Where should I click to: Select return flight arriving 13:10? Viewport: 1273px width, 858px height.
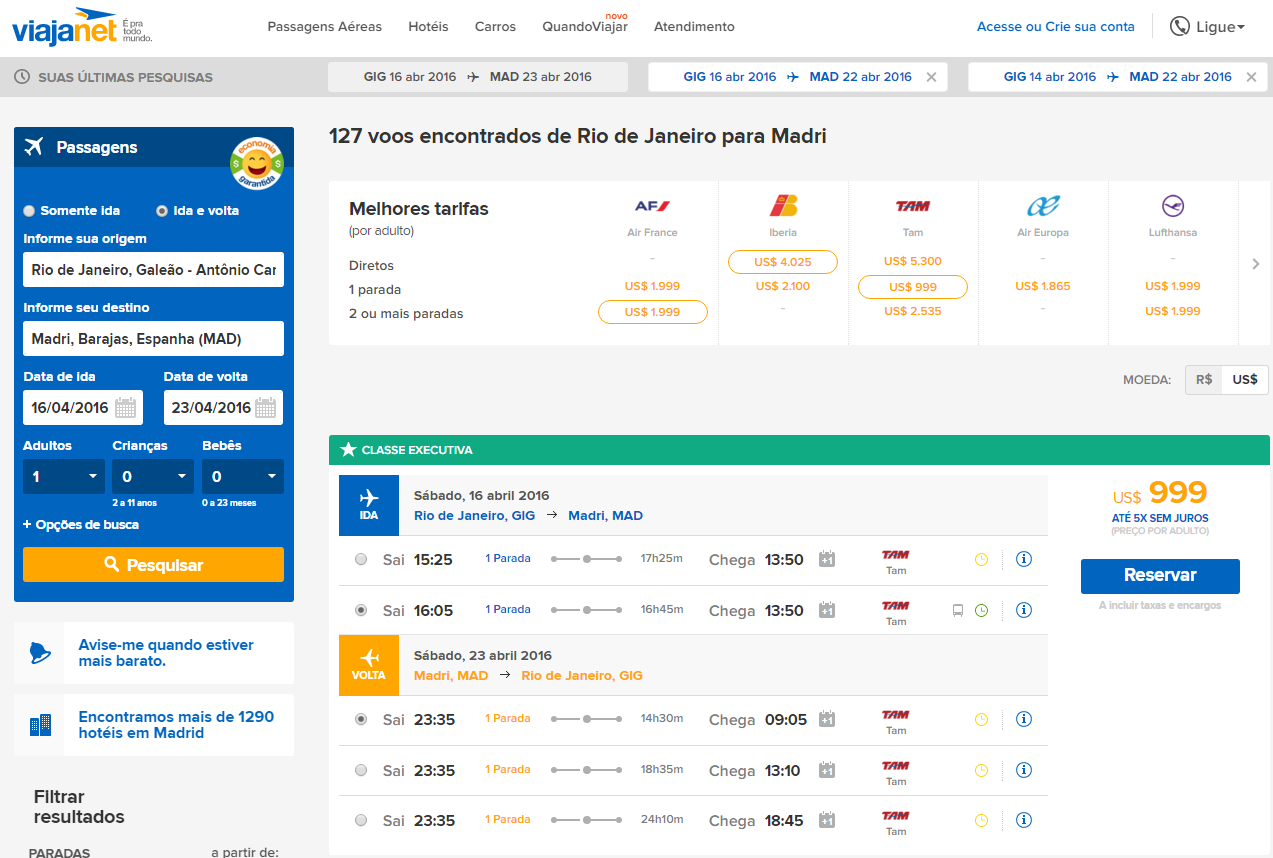pos(361,770)
